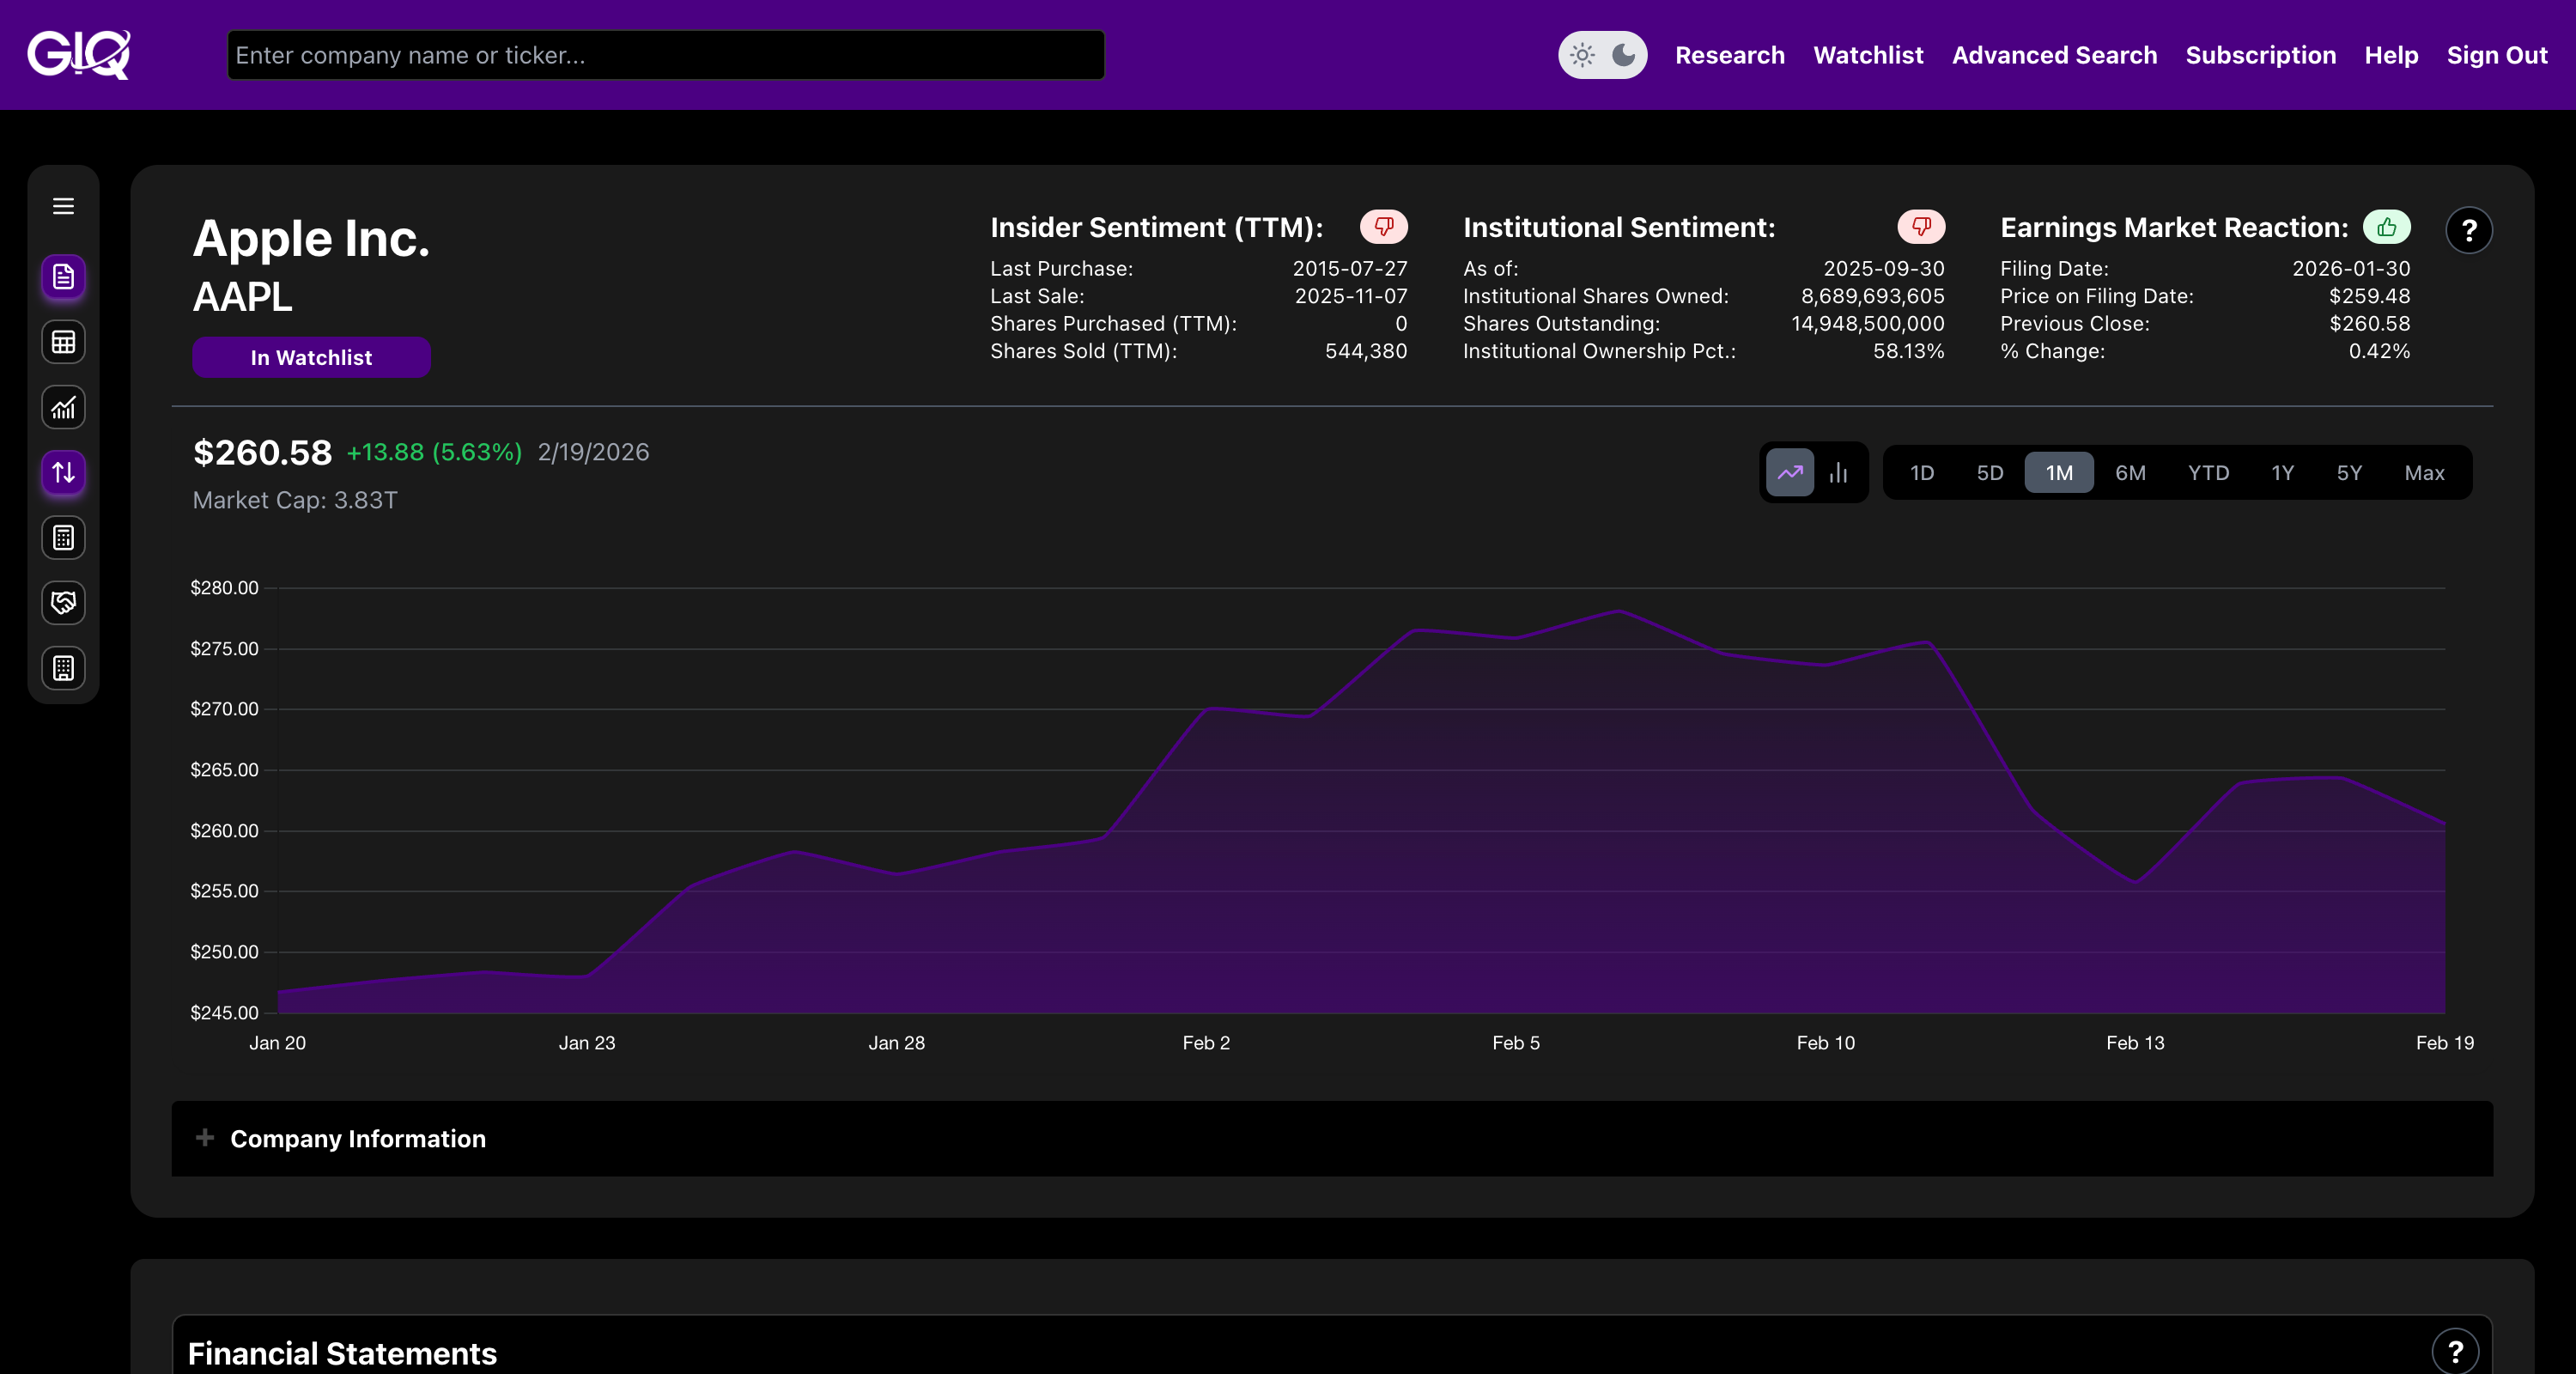The height and width of the screenshot is (1374, 2576).
Task: Click the In Watchlist button
Action: 311,357
